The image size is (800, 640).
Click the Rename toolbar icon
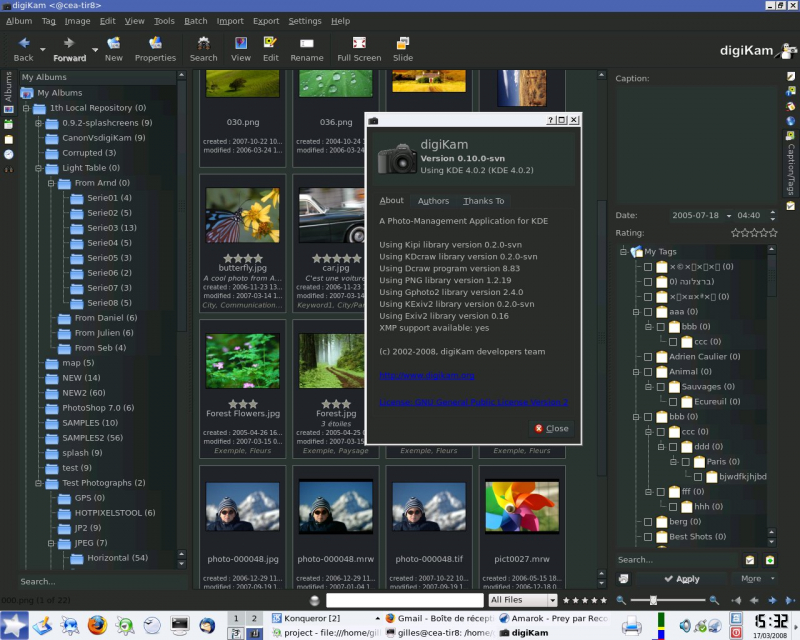(x=306, y=44)
